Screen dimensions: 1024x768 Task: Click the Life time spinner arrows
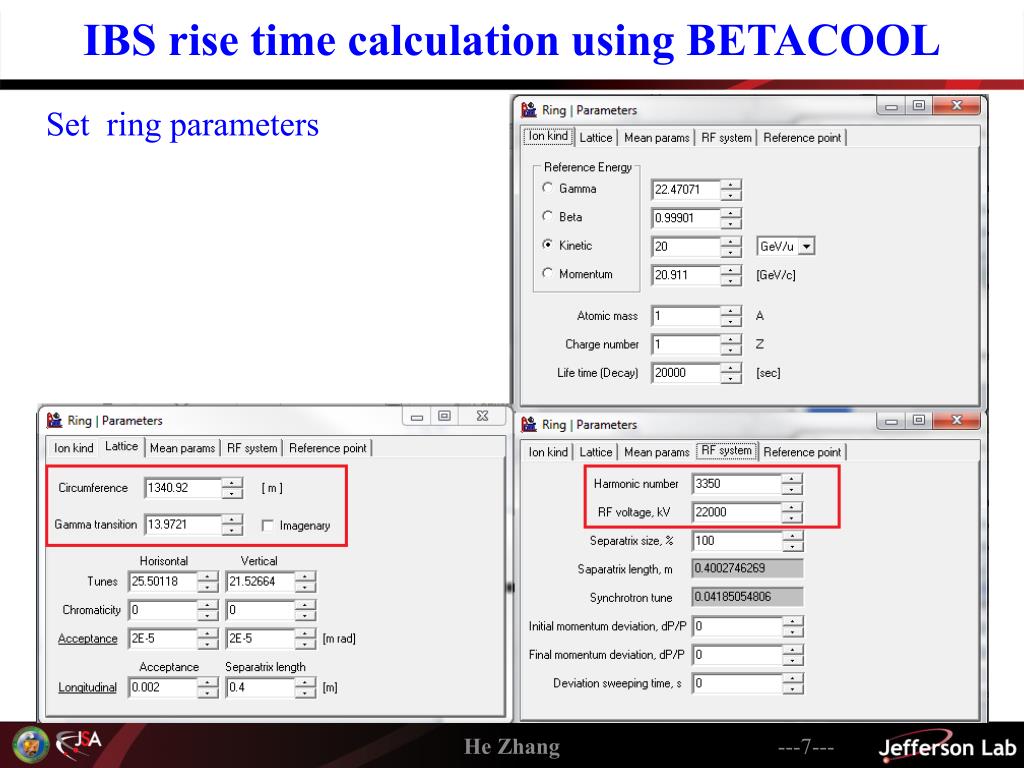click(731, 373)
